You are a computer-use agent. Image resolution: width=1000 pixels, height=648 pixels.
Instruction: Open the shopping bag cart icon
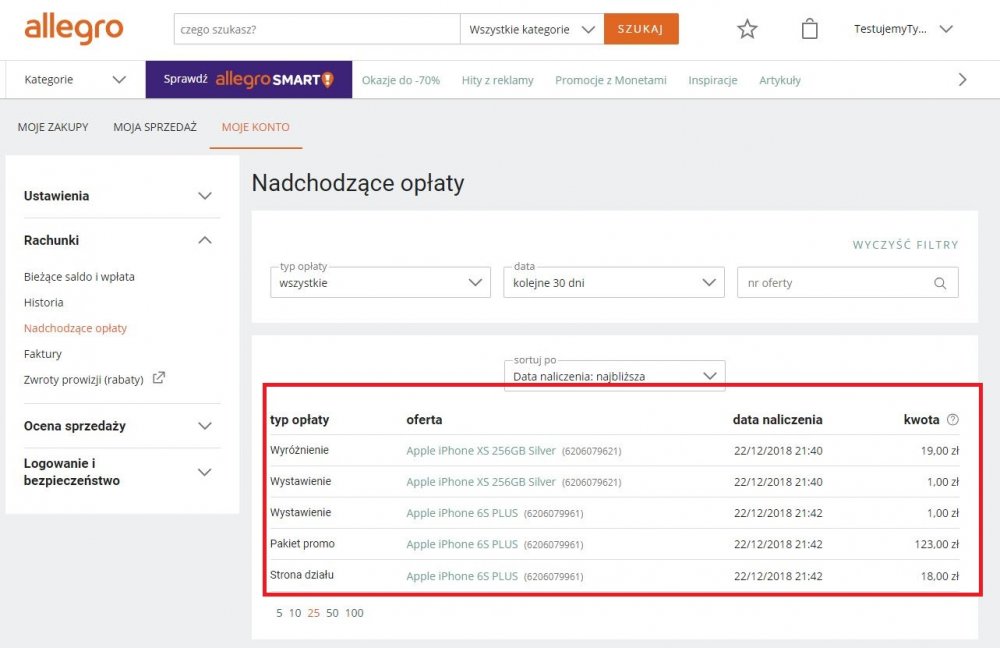coord(809,29)
